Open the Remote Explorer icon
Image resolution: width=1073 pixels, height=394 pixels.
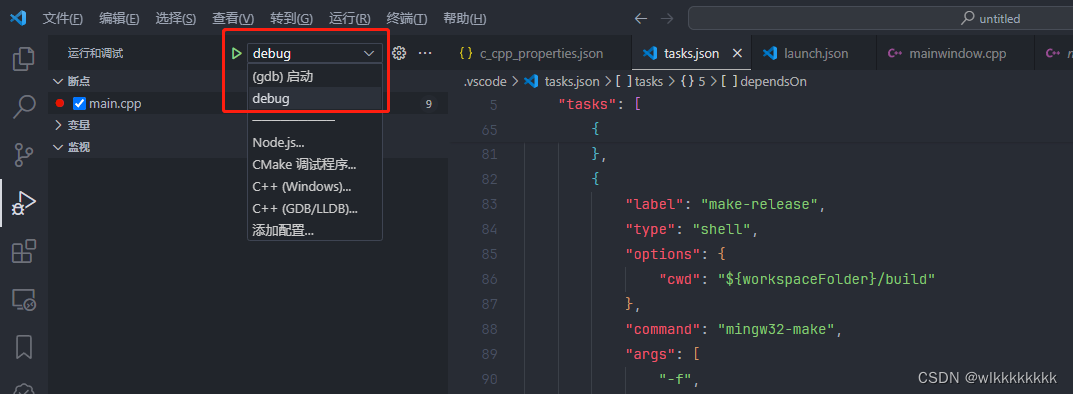tap(24, 299)
